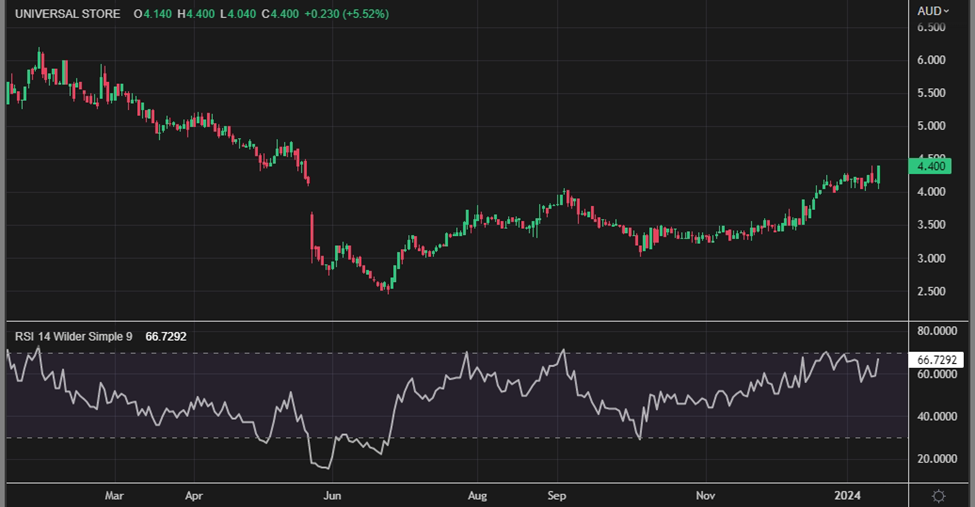The image size is (975, 507).
Task: Click the 5.000 price axis label
Action: 931,126
